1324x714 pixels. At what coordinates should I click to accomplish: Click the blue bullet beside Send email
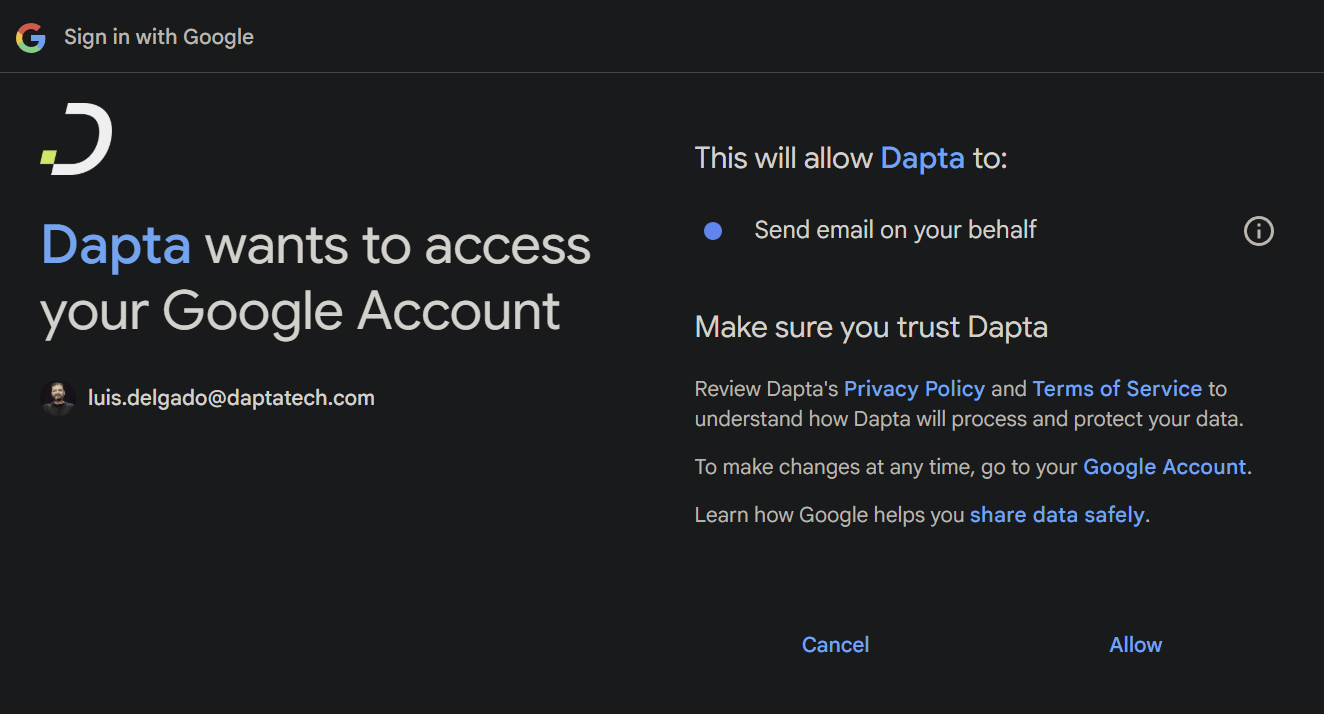pos(713,231)
